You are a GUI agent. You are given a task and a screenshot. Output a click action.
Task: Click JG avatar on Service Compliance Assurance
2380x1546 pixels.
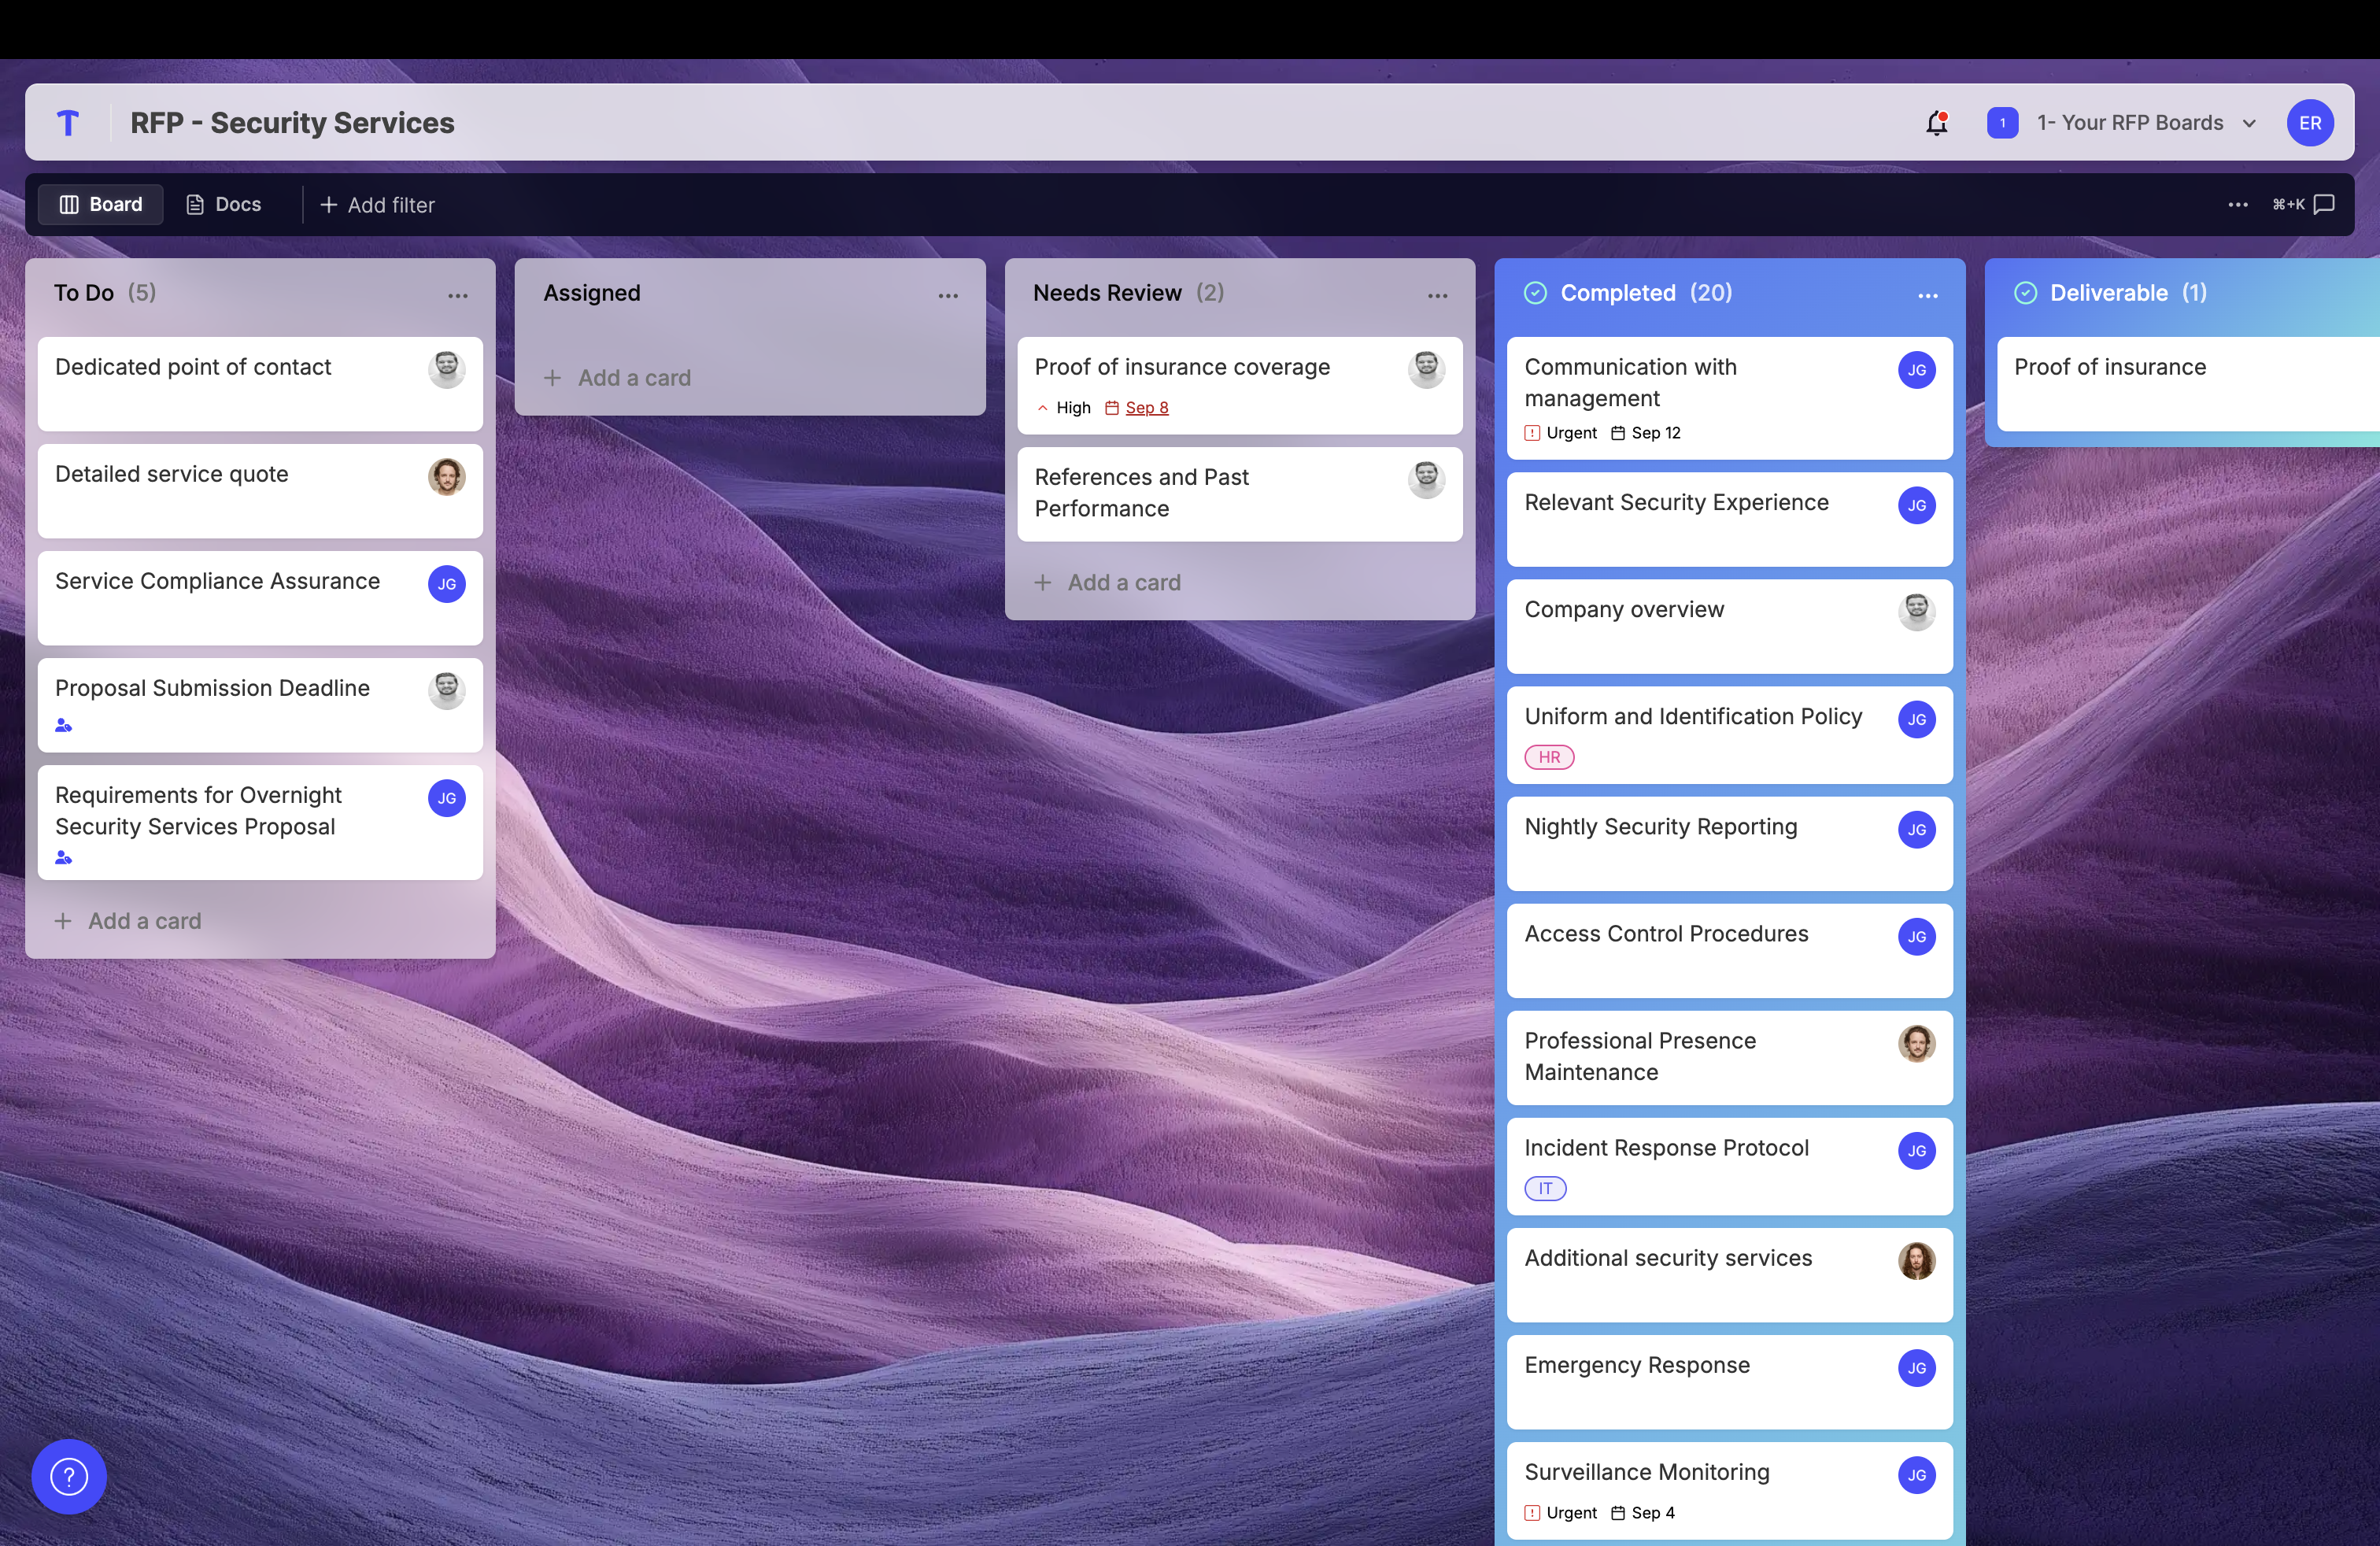(446, 584)
